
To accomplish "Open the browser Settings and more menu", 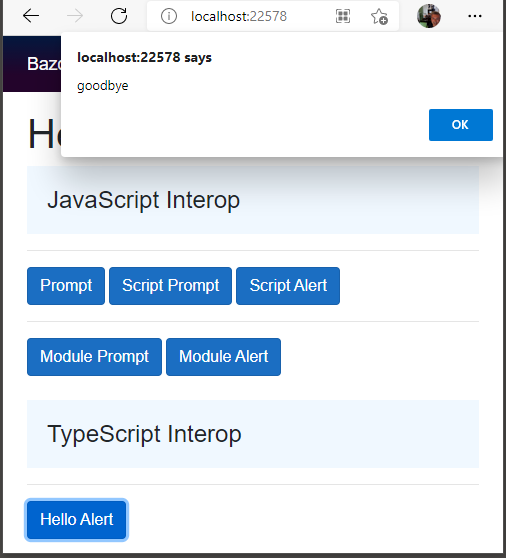I will pyautogui.click(x=475, y=16).
